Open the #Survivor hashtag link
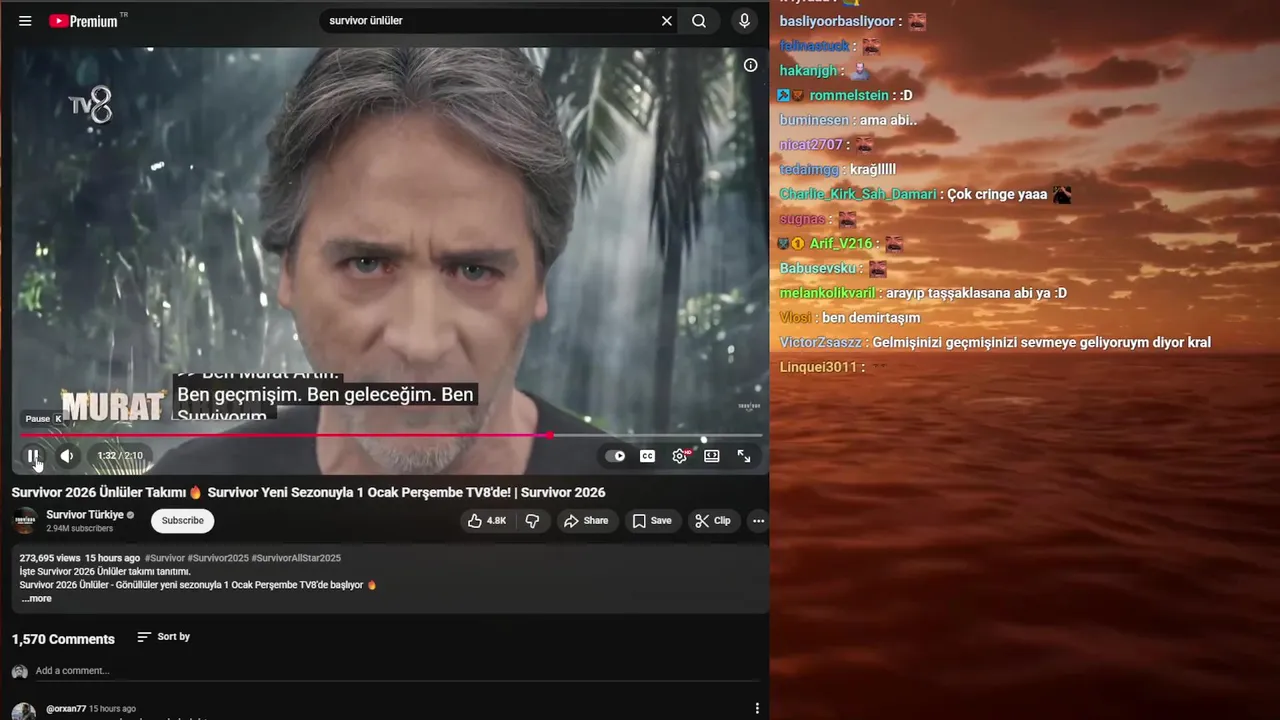Screen dimensions: 1280x720 (x=165, y=558)
